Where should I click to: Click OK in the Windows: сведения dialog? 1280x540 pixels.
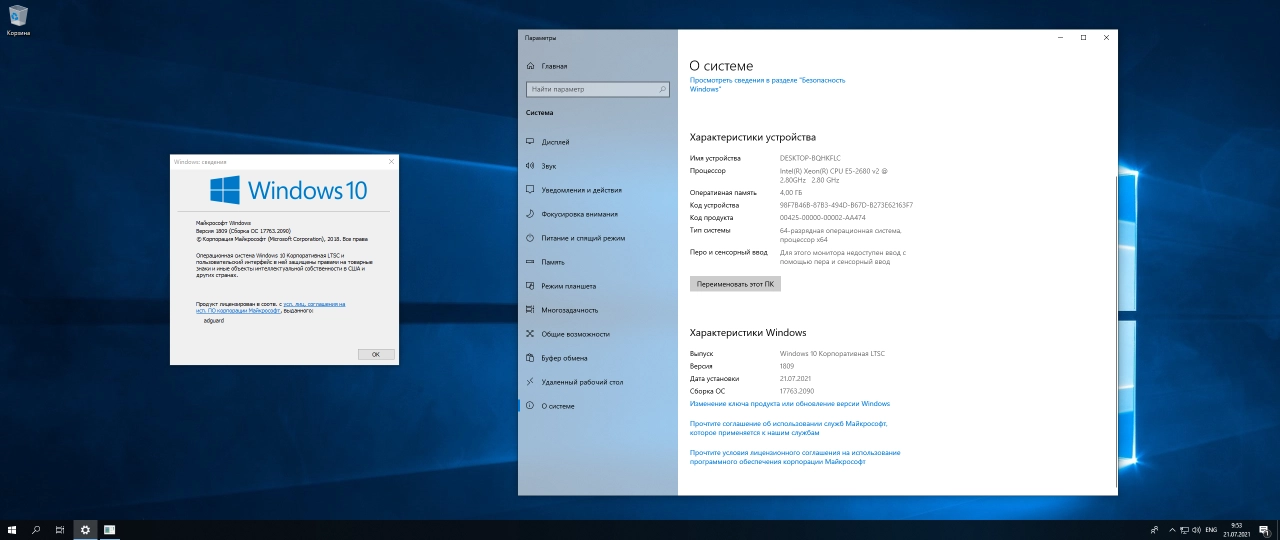pyautogui.click(x=376, y=354)
